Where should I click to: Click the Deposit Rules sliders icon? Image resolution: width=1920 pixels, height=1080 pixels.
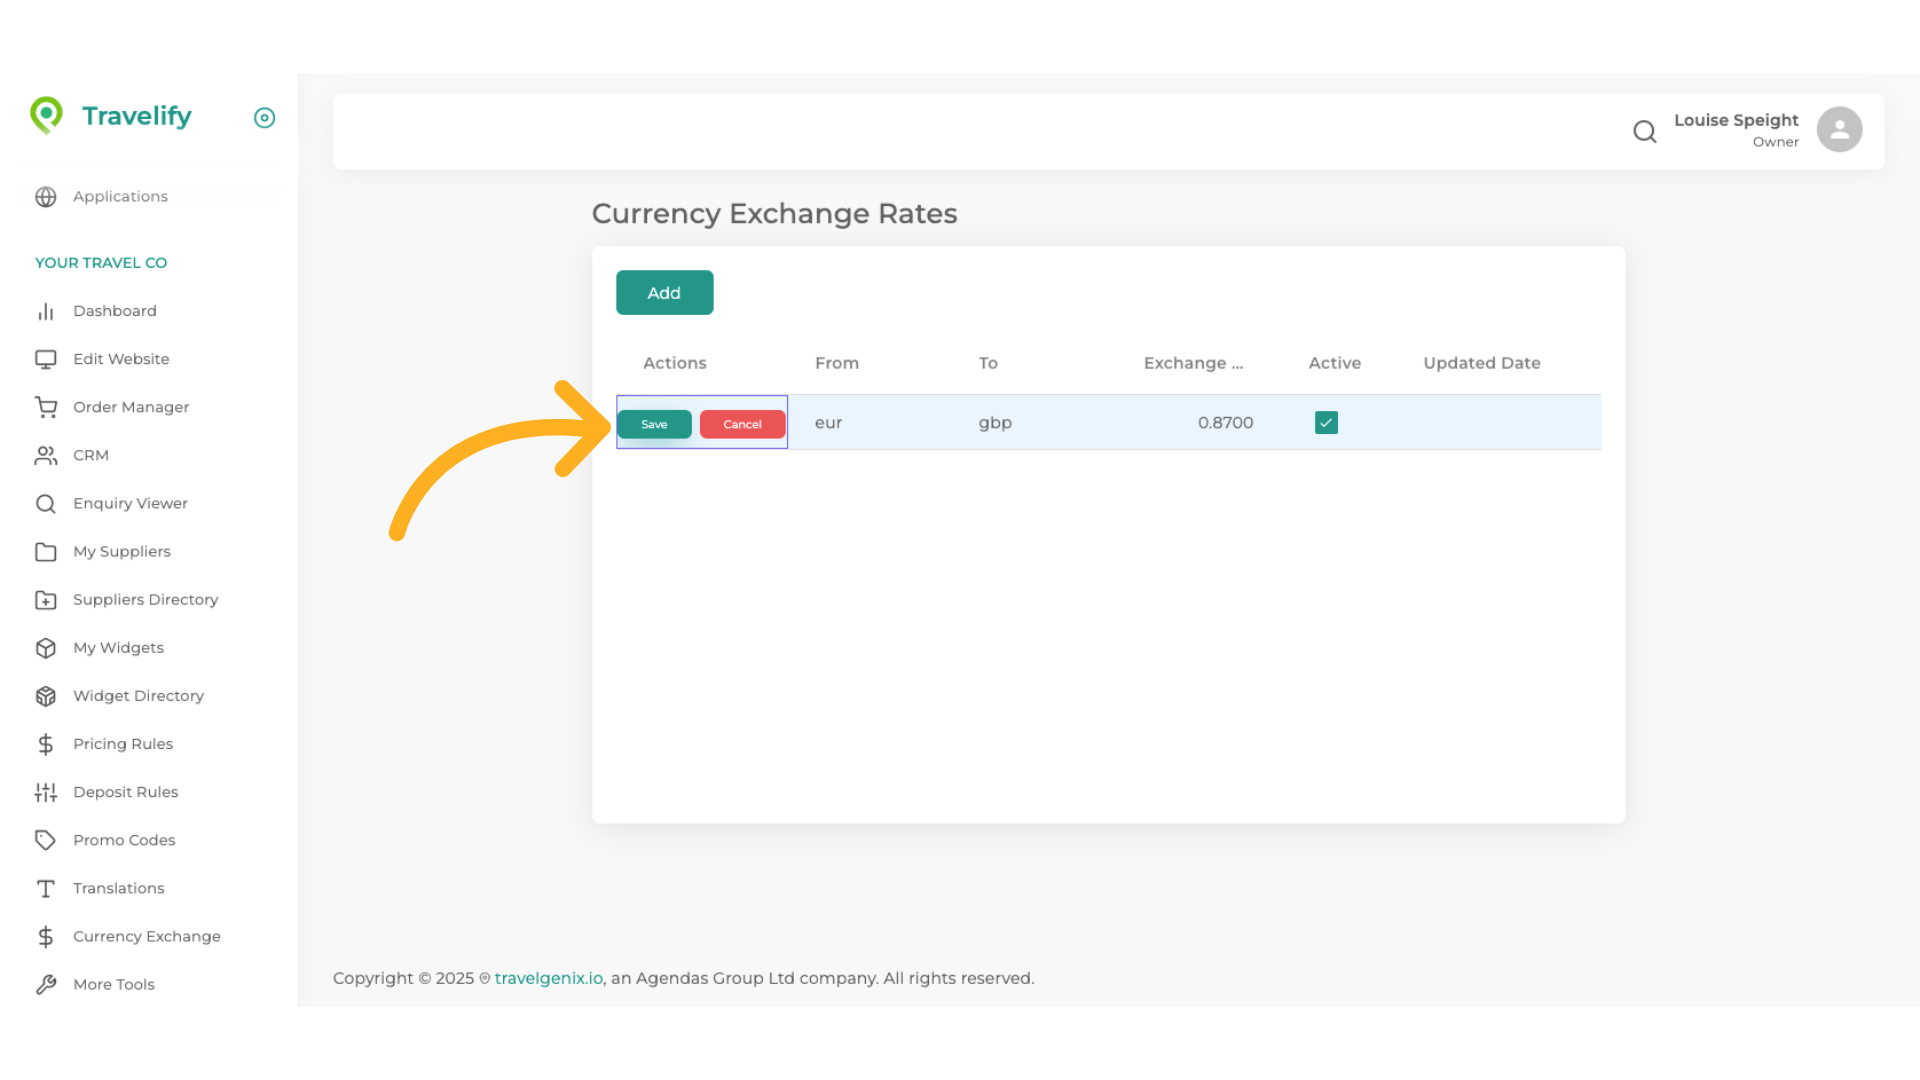point(46,792)
